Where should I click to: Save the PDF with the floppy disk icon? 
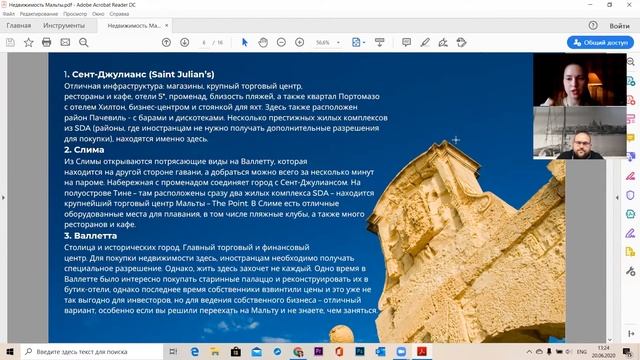pos(10,42)
